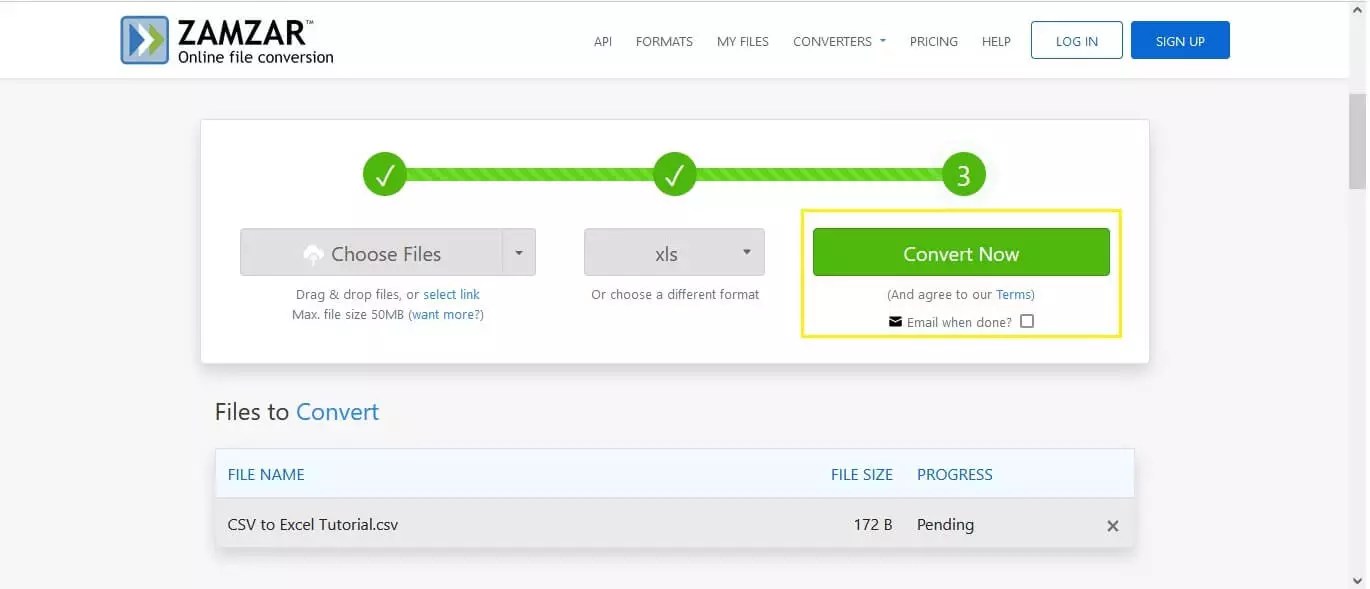
Task: Go to MY FILES
Action: click(742, 41)
